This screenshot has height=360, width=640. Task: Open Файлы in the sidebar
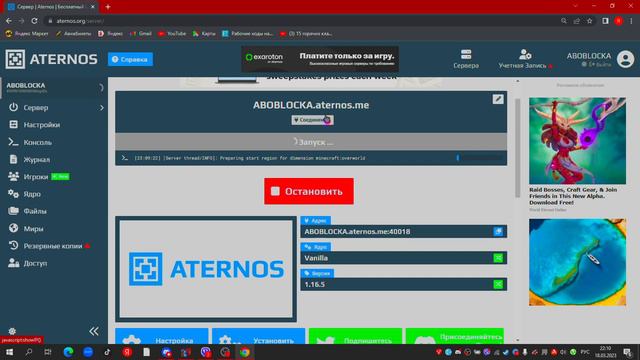tap(35, 211)
